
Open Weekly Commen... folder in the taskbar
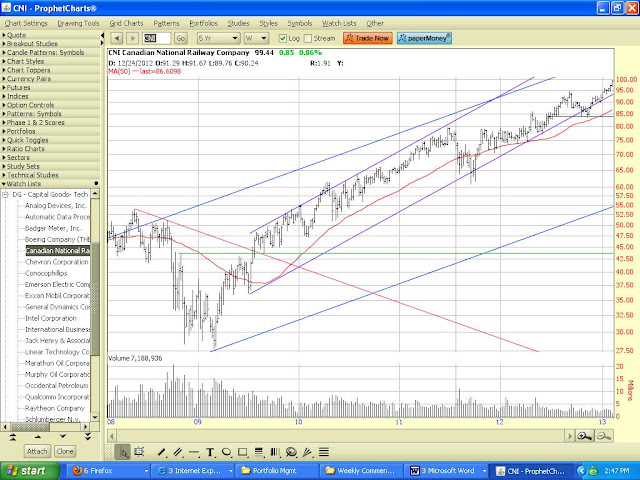click(x=362, y=471)
